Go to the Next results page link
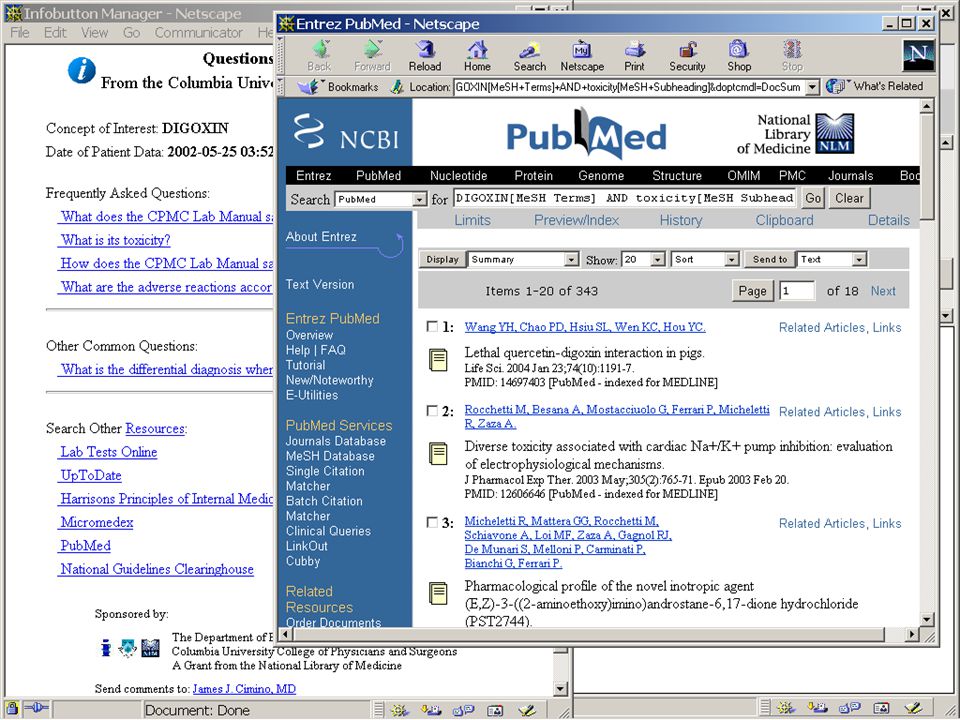Image resolution: width=960 pixels, height=720 pixels. click(883, 291)
